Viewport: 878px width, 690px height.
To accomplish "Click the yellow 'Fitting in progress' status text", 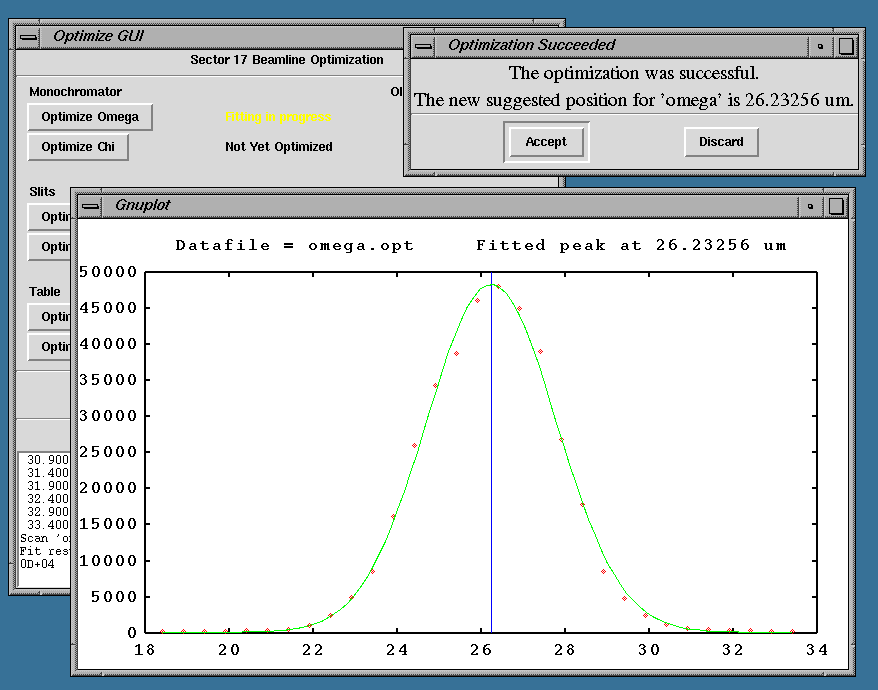I will click(278, 117).
